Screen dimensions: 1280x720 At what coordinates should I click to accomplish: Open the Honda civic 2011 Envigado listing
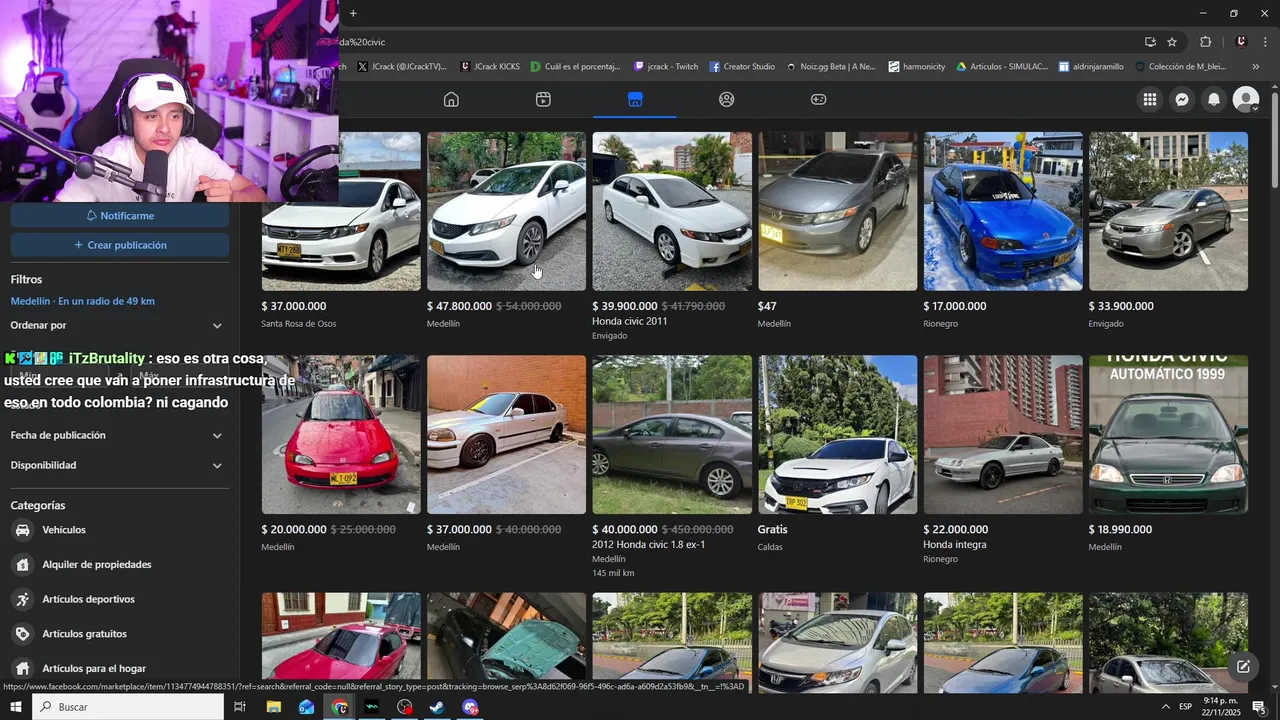pyautogui.click(x=672, y=237)
